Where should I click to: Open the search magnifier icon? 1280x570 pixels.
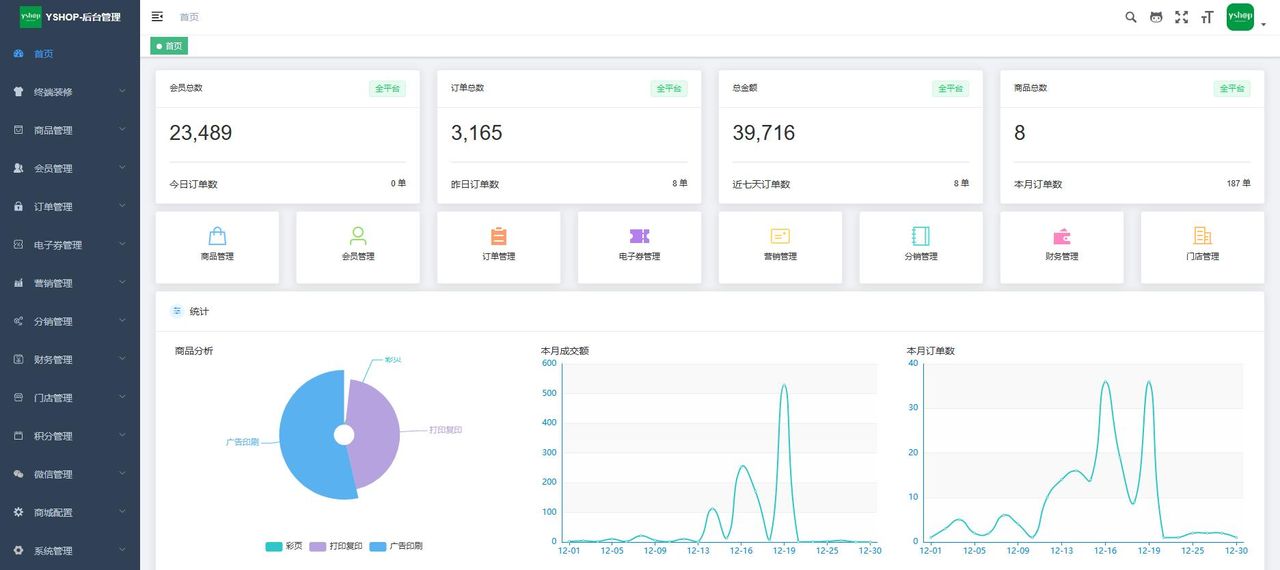pos(1131,17)
